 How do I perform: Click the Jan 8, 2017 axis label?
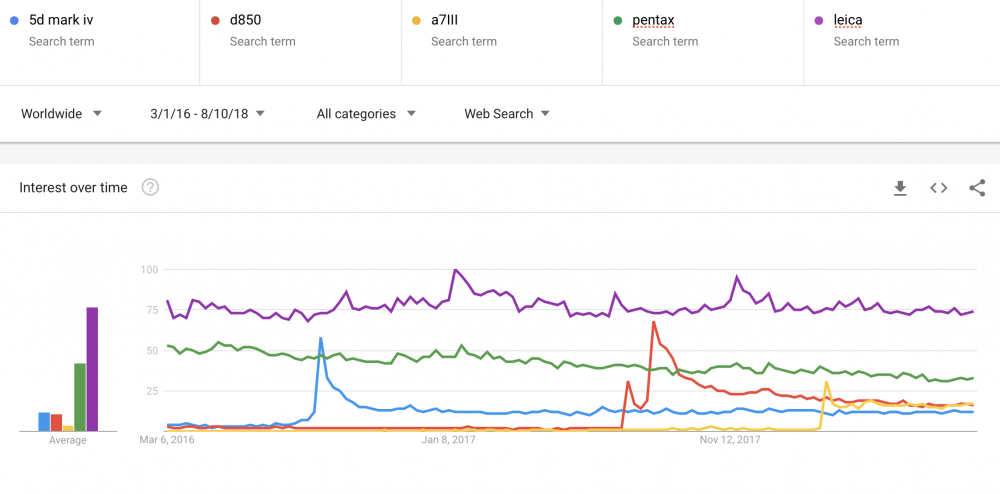448,439
